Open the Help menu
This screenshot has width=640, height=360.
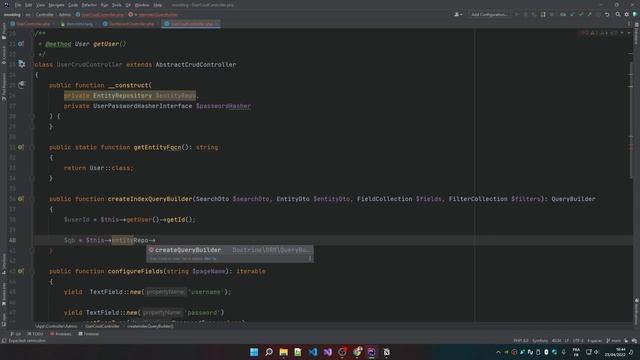point(158,5)
